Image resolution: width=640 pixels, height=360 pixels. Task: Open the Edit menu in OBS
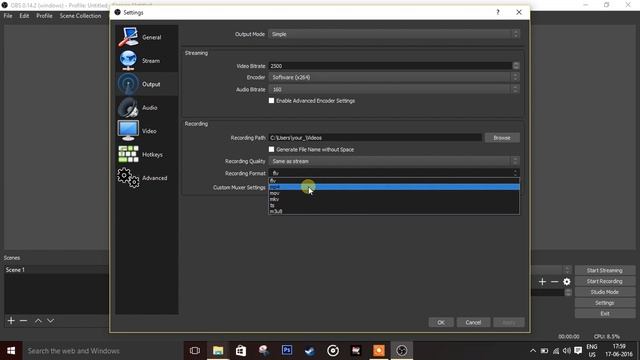(x=24, y=16)
